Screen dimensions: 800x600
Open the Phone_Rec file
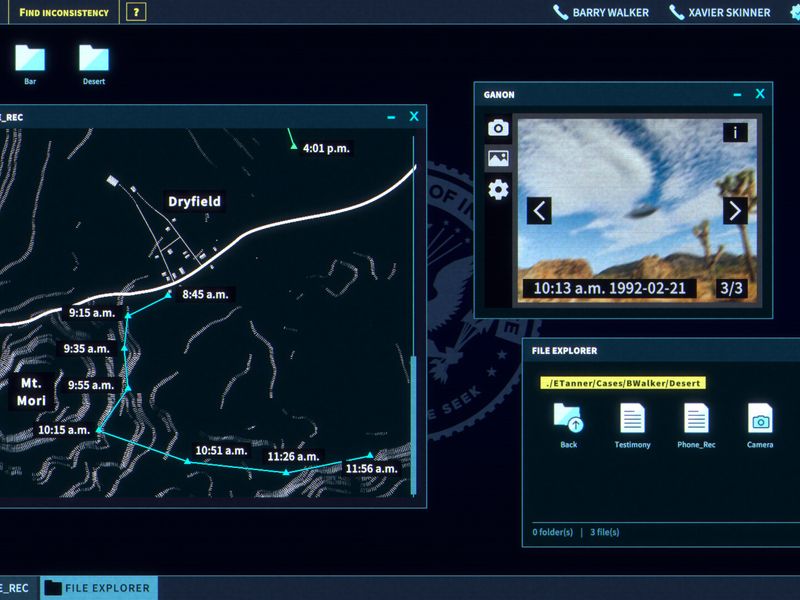696,426
